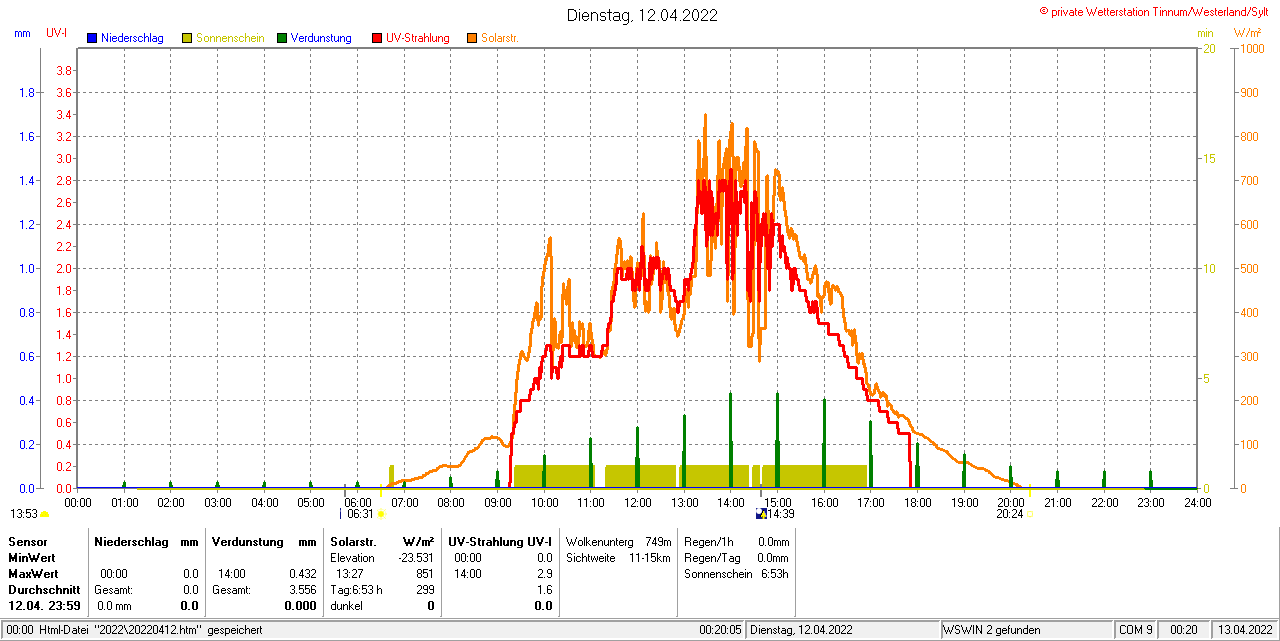
Task: Click the 00:00 time axis label
Action: pos(77,502)
